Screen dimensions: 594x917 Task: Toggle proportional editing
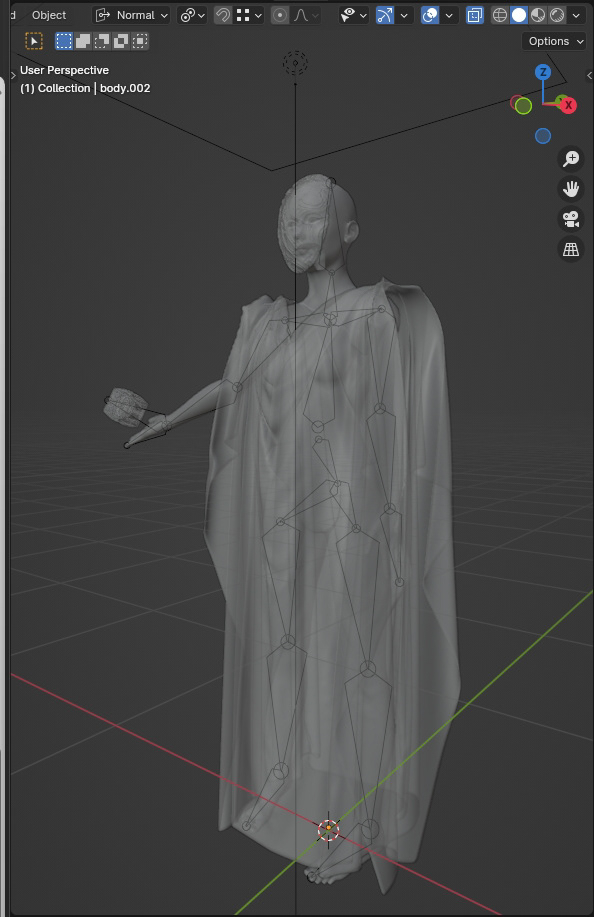coord(280,15)
